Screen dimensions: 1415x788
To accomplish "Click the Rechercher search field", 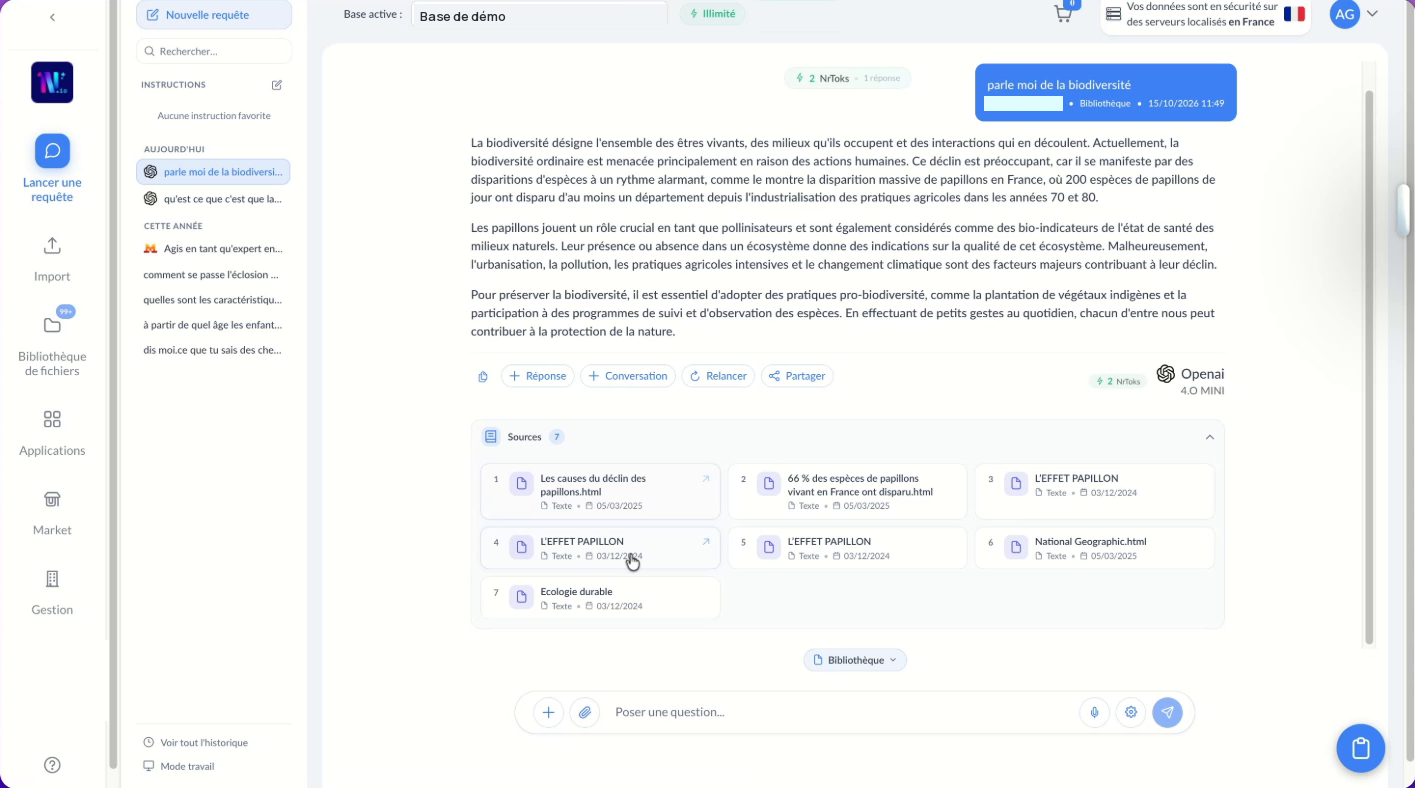I will 214,51.
